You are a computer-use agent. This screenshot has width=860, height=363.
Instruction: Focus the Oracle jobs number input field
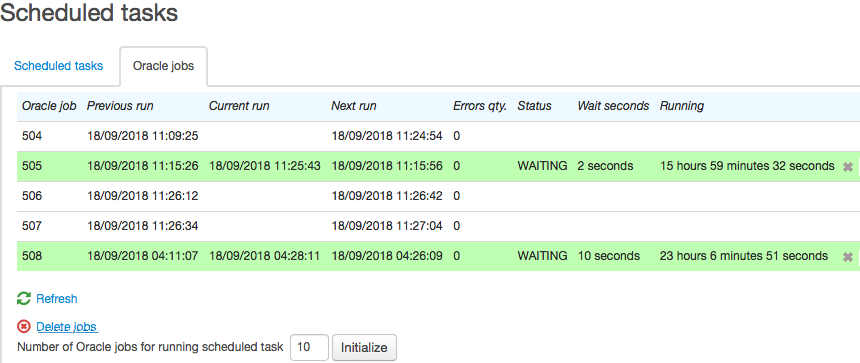click(x=309, y=348)
